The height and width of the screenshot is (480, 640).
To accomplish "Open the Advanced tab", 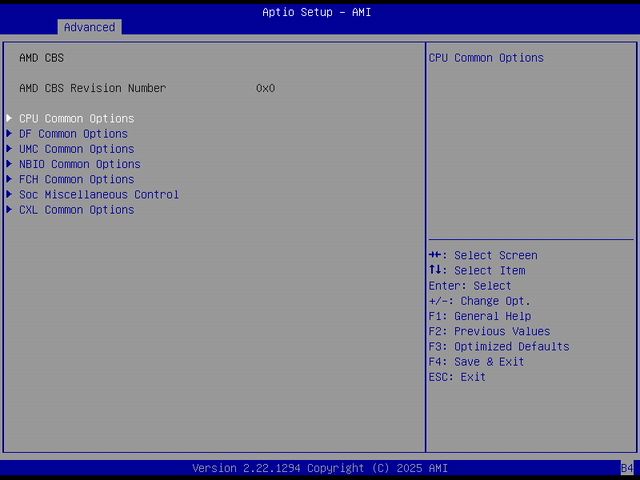I will tap(89, 27).
